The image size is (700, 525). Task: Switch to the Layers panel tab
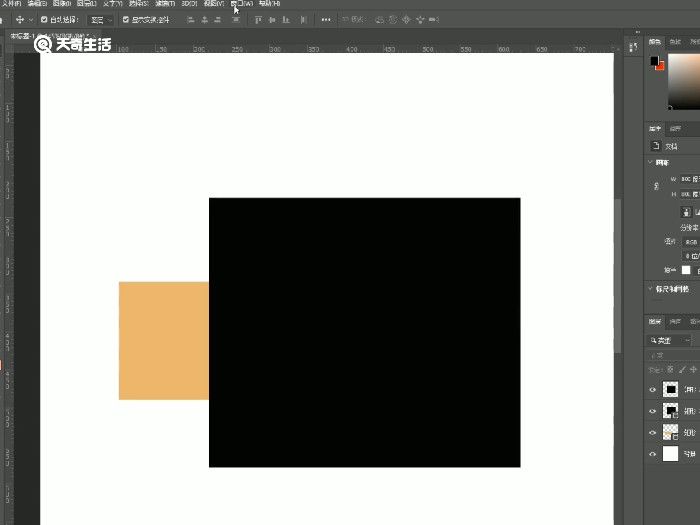[655, 321]
